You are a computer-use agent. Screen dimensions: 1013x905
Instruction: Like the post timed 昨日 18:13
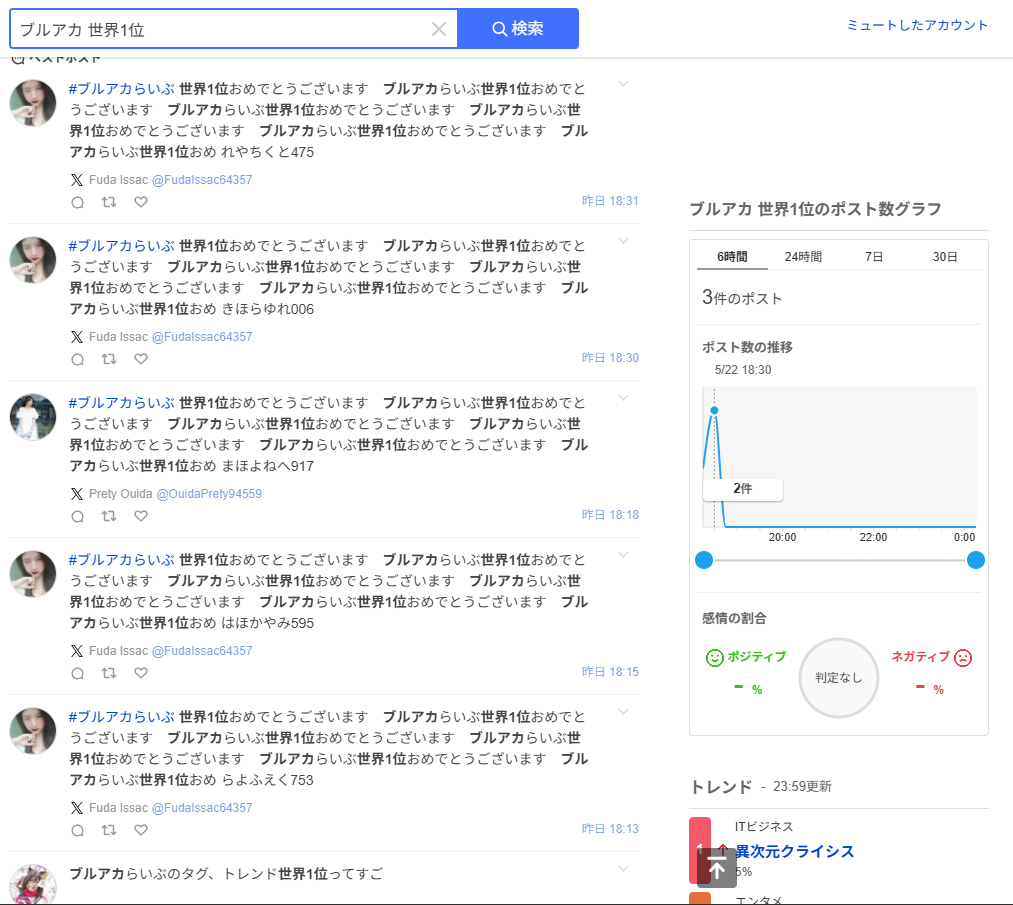141,830
